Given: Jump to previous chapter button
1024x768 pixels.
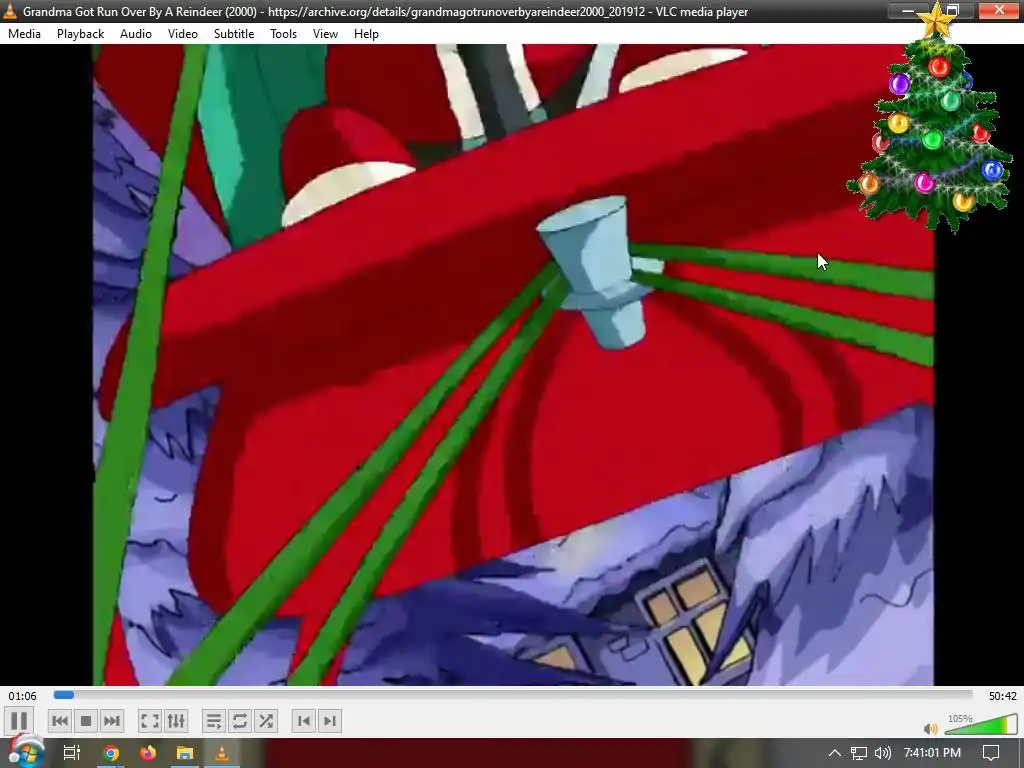Looking at the screenshot, I should tap(304, 721).
